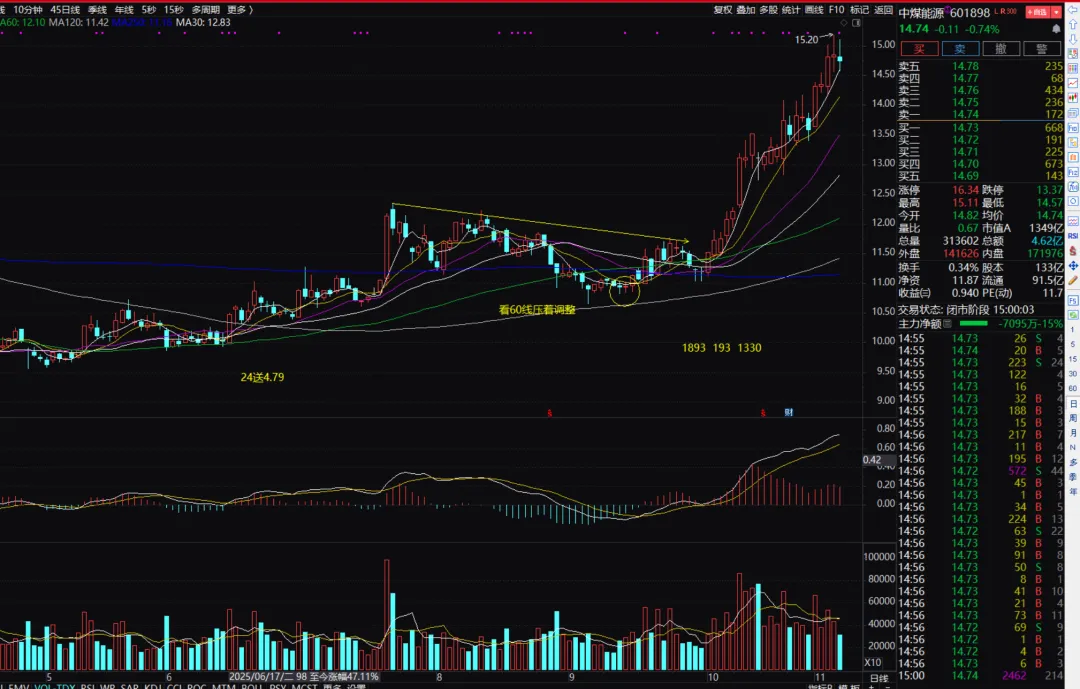Click the 买一 14.73 bid row

(980, 127)
